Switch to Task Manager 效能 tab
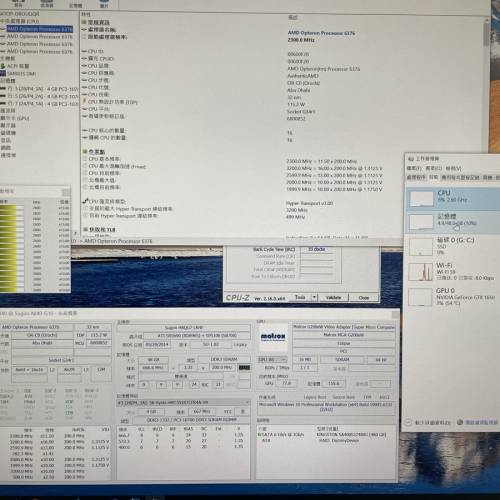 pyautogui.click(x=433, y=177)
